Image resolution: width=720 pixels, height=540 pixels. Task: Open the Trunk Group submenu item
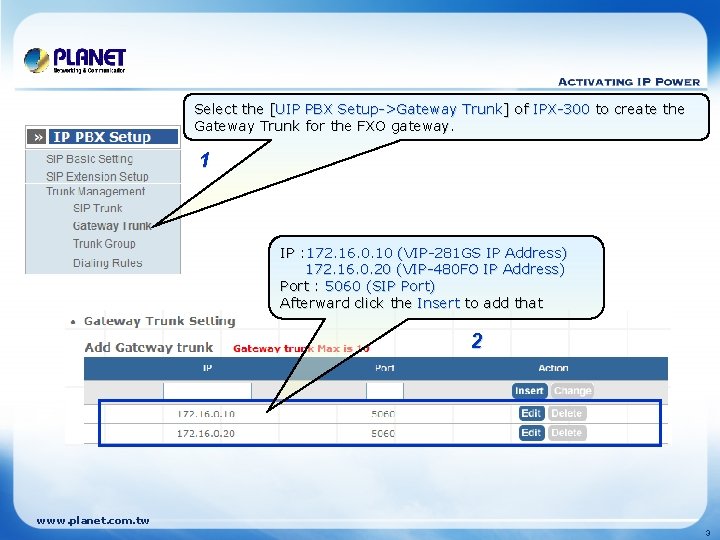point(104,243)
